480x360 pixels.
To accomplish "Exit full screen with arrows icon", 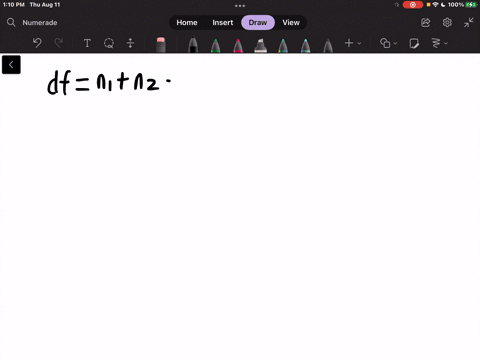I will 469,22.
